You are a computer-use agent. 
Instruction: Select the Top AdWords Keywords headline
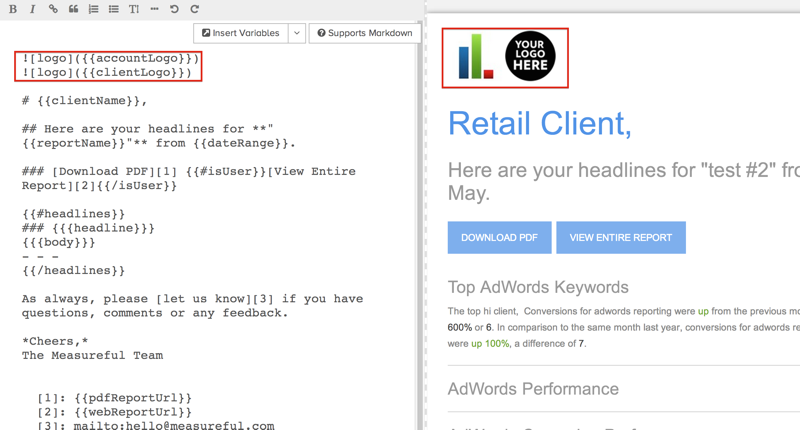tap(538, 287)
